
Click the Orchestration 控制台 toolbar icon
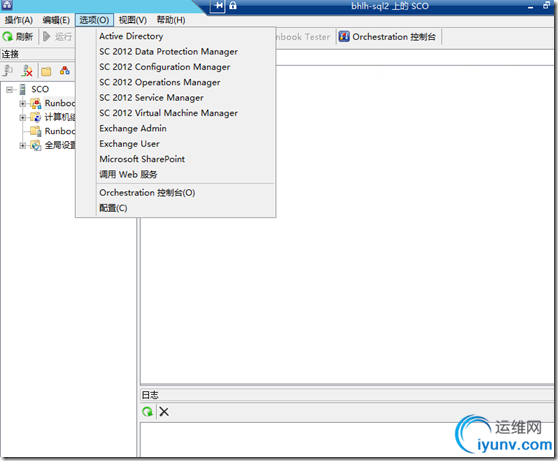tap(344, 36)
